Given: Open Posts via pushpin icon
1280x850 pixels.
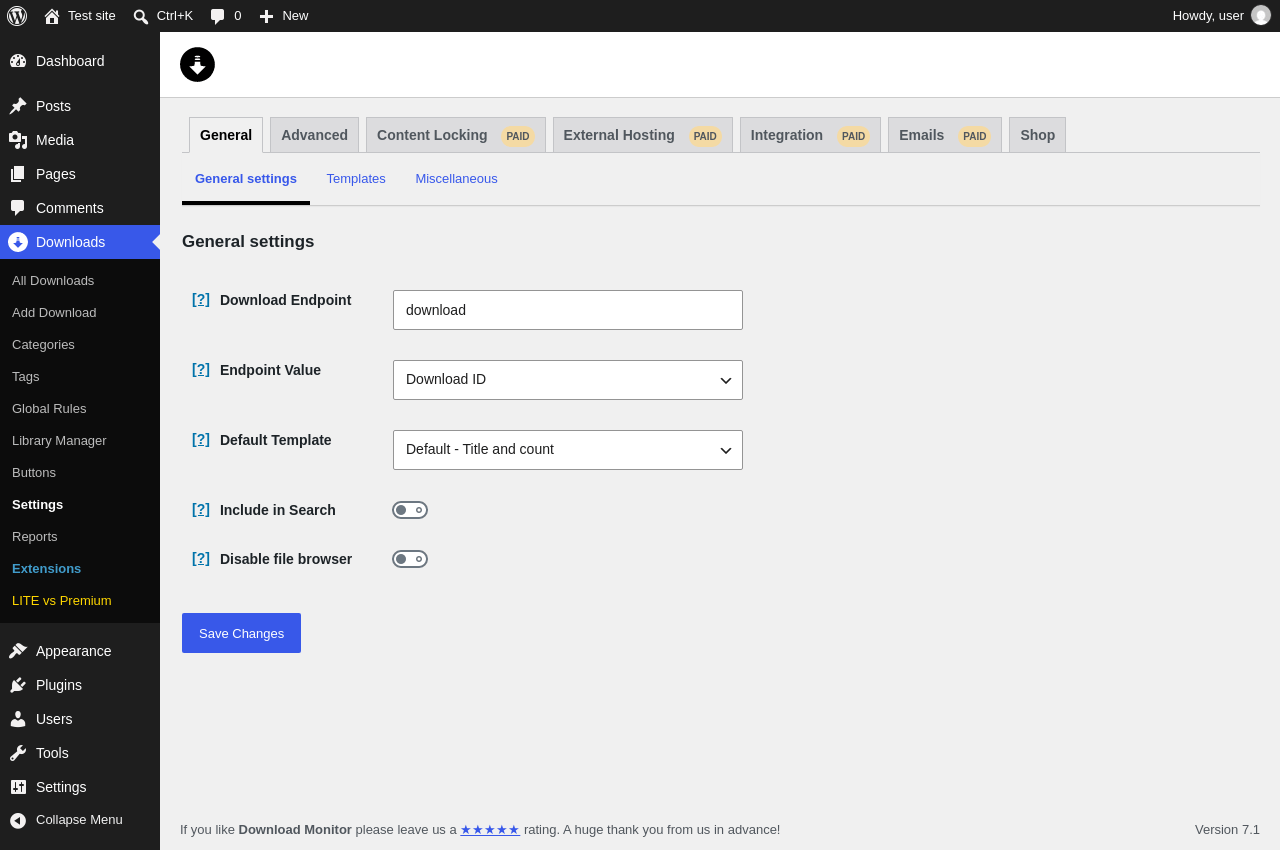Looking at the screenshot, I should [18, 106].
